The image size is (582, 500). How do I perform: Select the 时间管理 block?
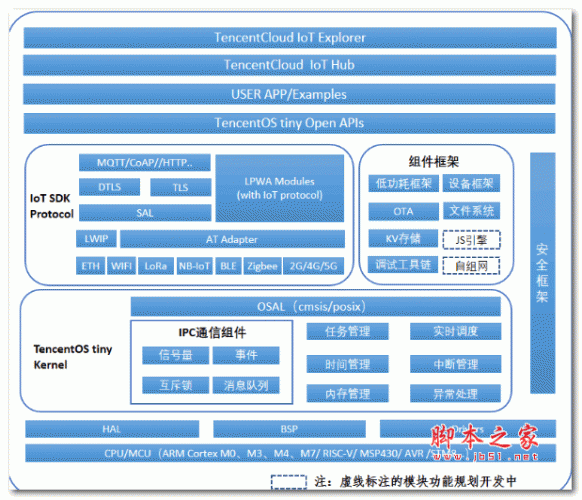click(x=347, y=364)
